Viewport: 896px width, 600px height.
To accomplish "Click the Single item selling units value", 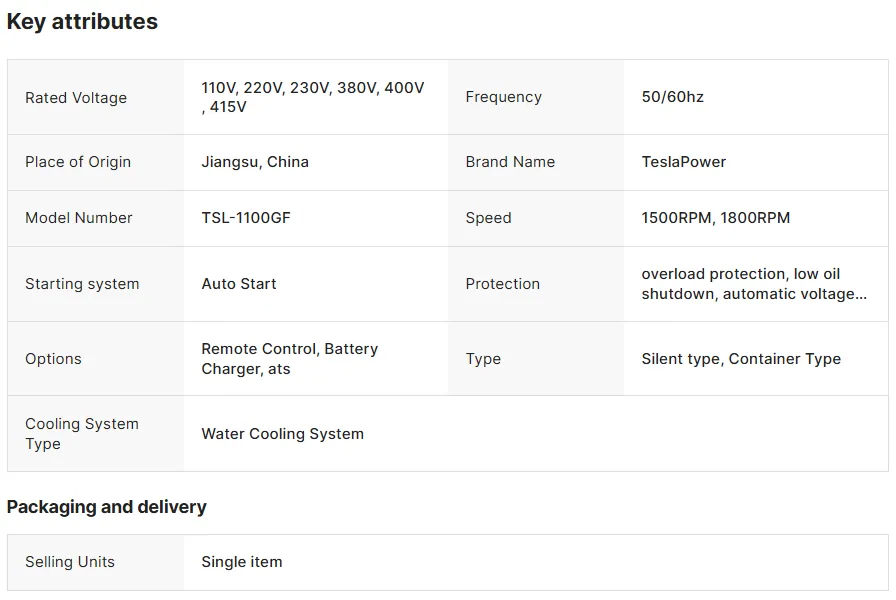I will 242,562.
